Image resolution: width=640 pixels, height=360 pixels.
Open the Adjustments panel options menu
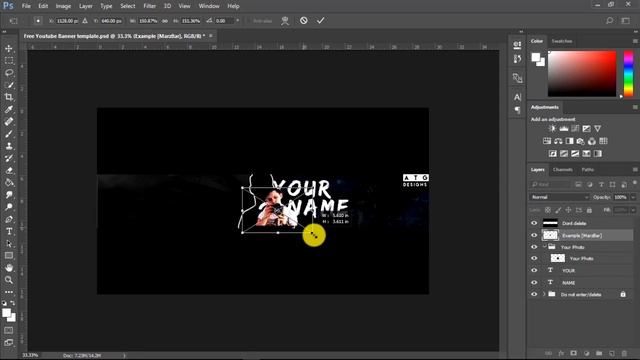pos(635,107)
